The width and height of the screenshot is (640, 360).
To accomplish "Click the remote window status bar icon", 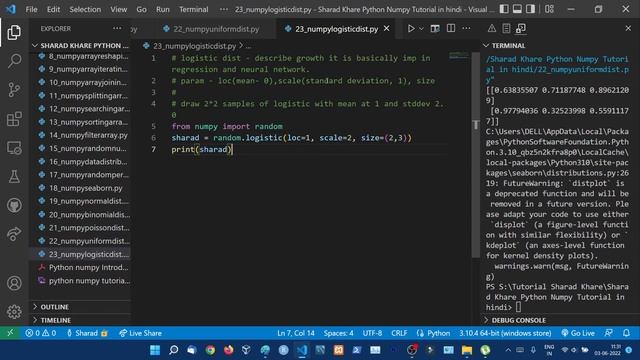I will click(x=10, y=333).
